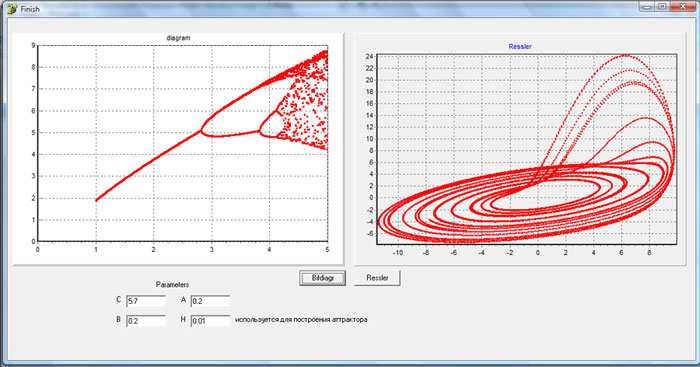Image resolution: width=700 pixels, height=367 pixels.
Task: Minimize the Finish window
Action: coord(646,7)
